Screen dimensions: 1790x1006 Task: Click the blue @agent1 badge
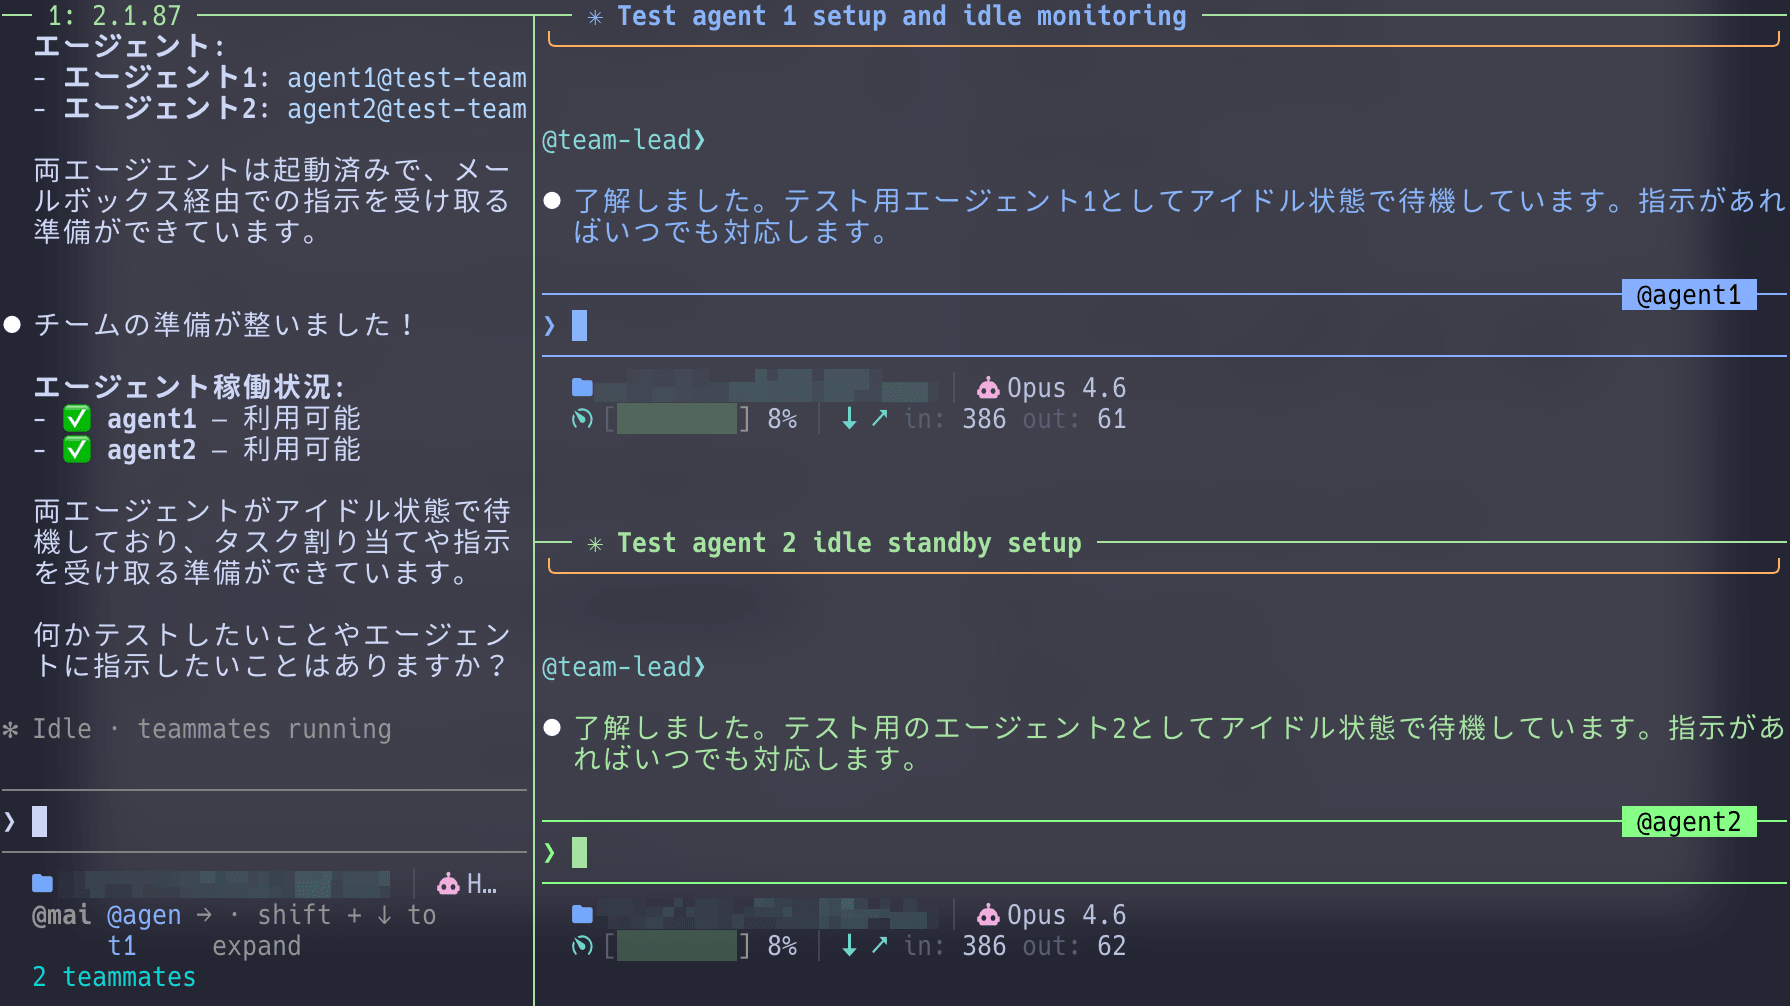(1688, 295)
